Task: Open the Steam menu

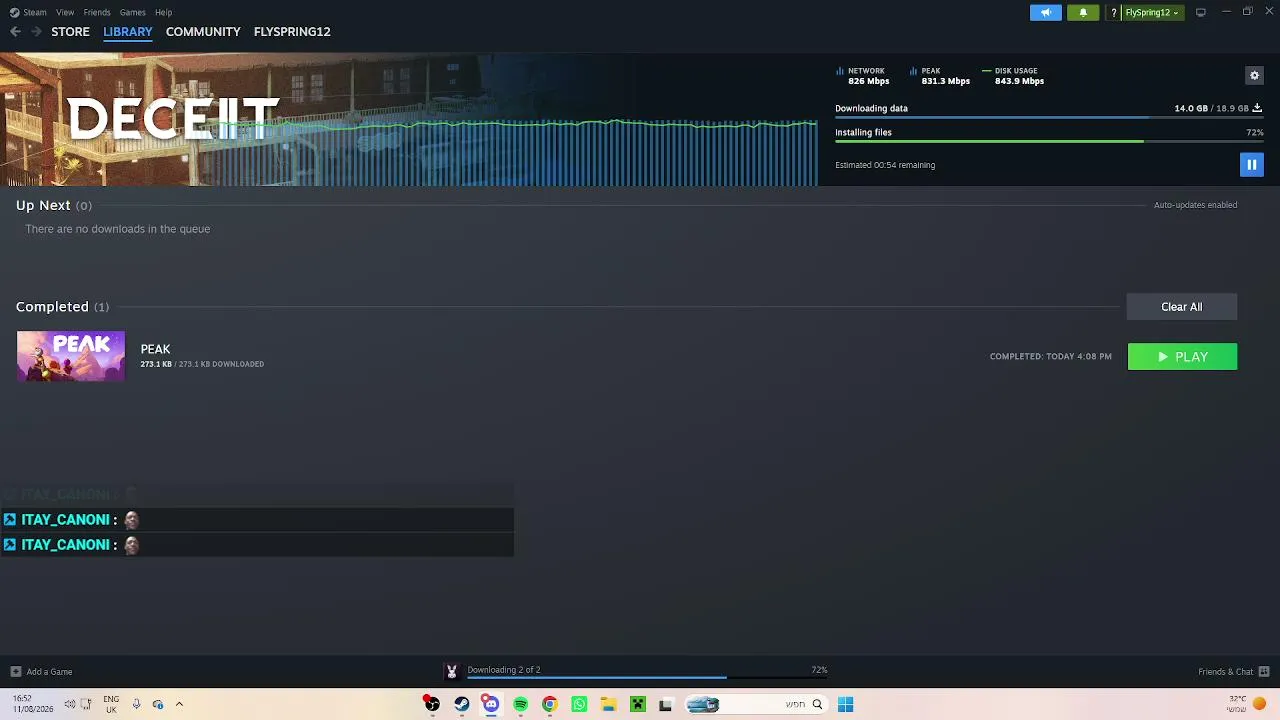Action: tap(35, 12)
